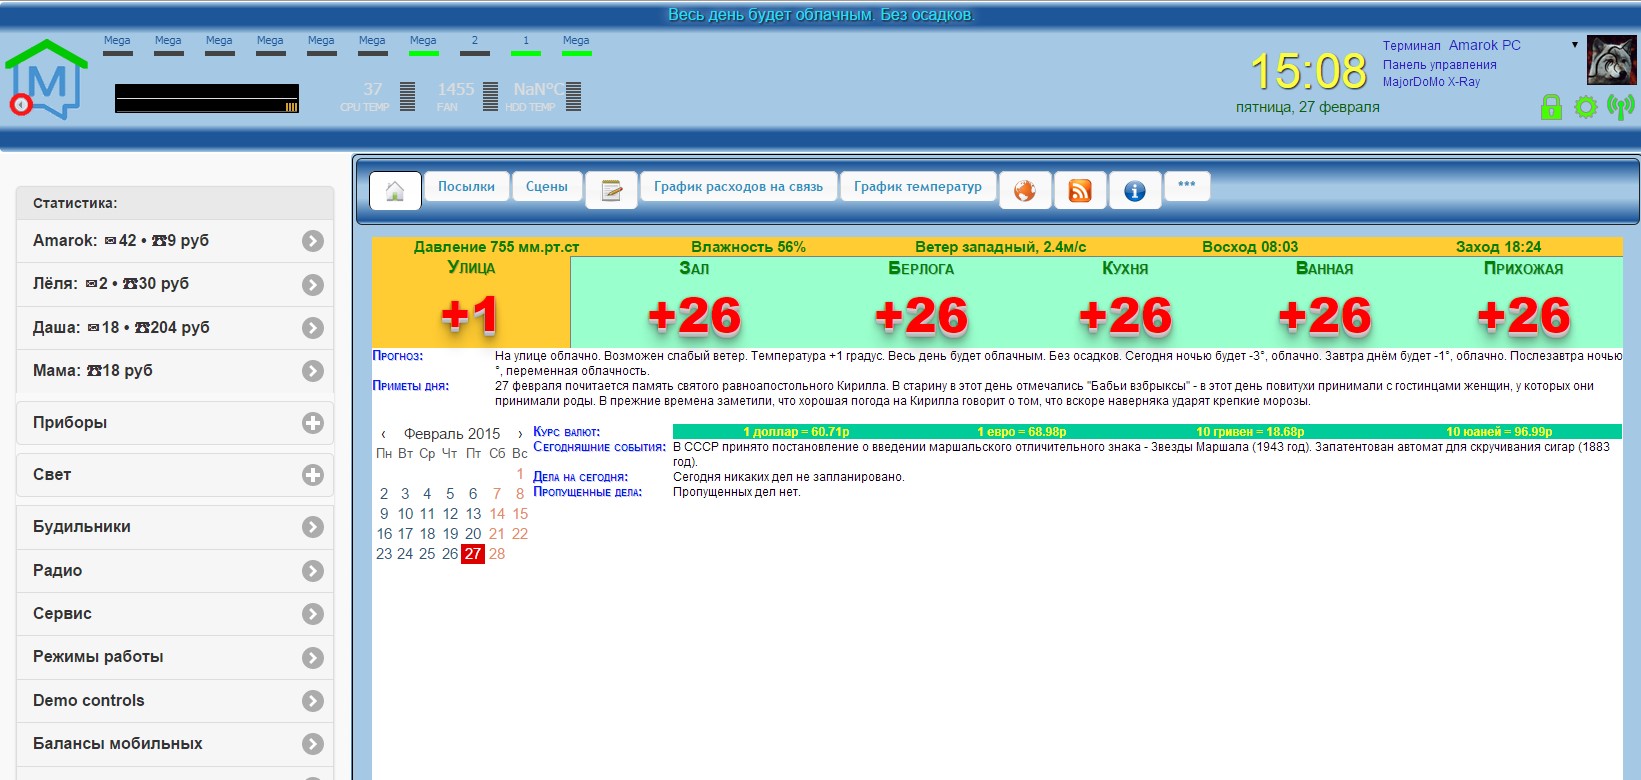
Task: Switch to График расходов на связь tab
Action: 738,187
